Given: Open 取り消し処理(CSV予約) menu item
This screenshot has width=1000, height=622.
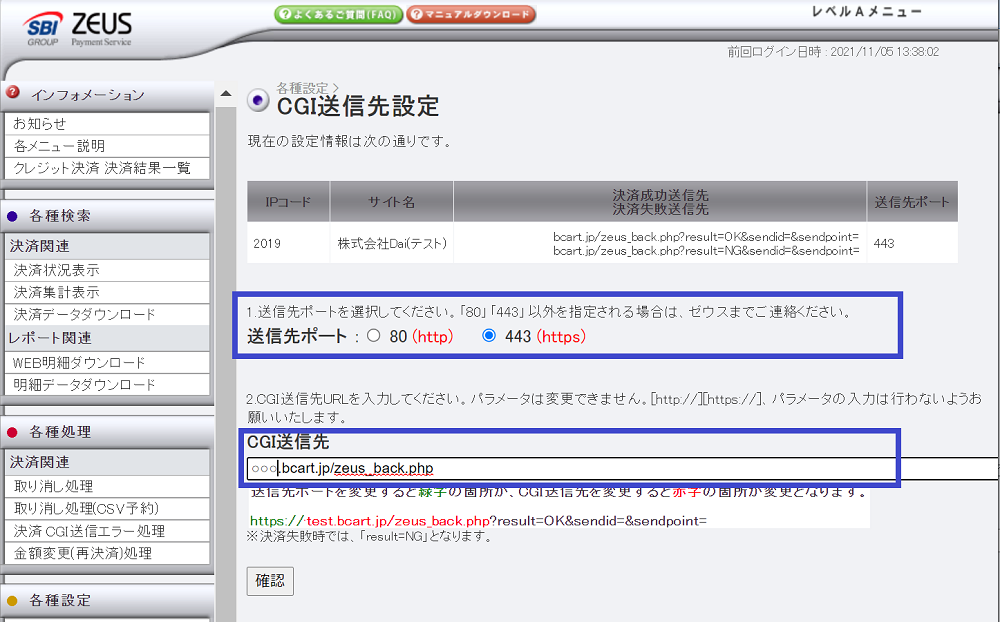Looking at the screenshot, I should pyautogui.click(x=107, y=508).
